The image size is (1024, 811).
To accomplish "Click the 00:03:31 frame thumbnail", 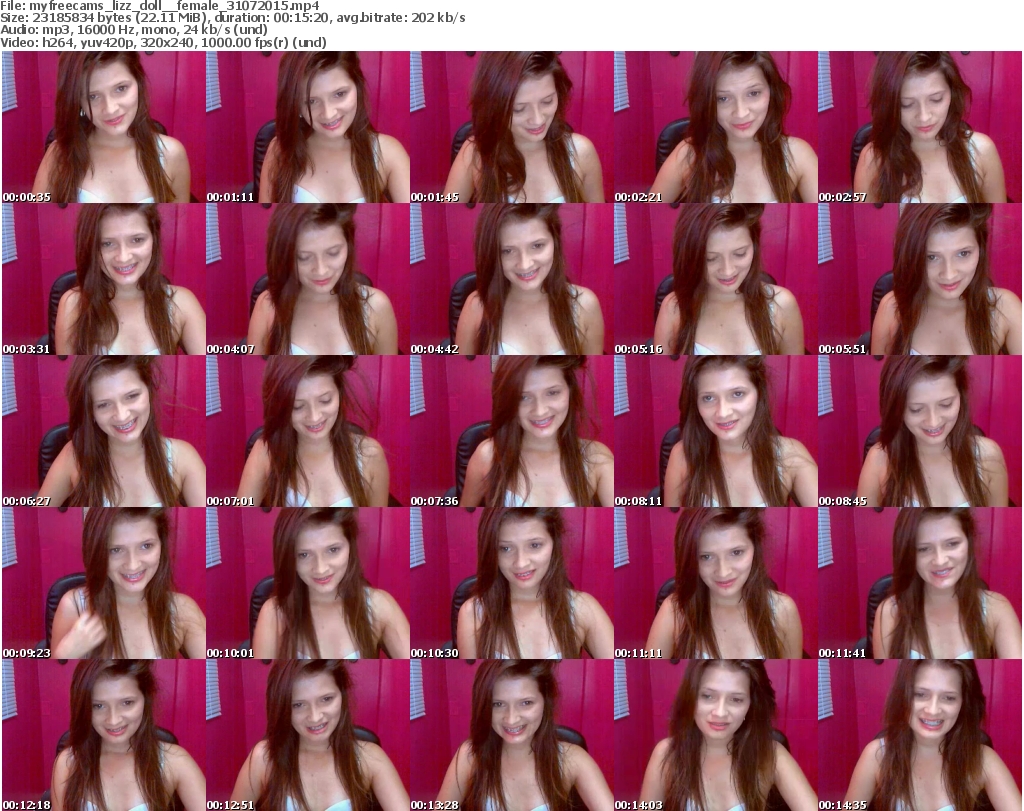I will [x=103, y=279].
